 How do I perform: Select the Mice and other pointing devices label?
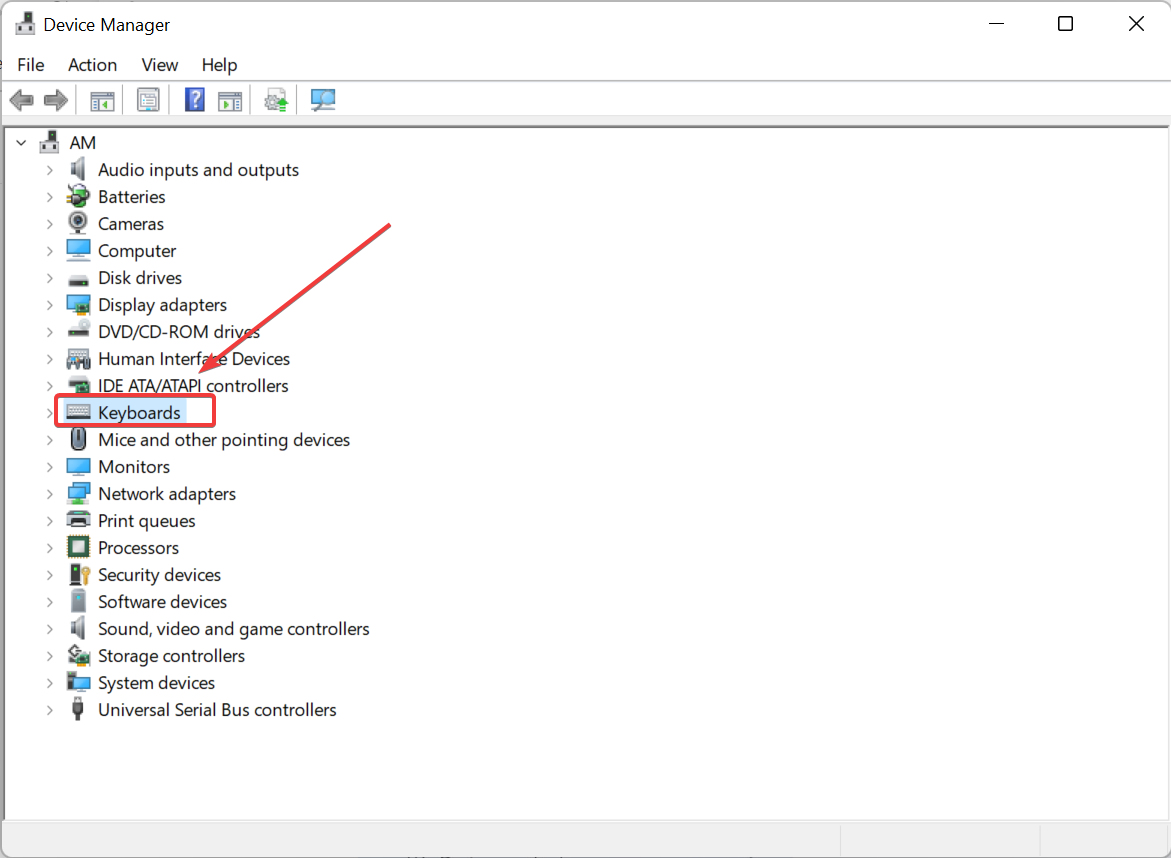point(224,440)
